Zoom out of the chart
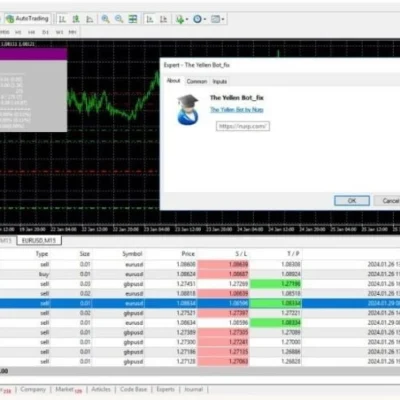Image resolution: width=400 pixels, height=400 pixels. pyautogui.click(x=119, y=19)
